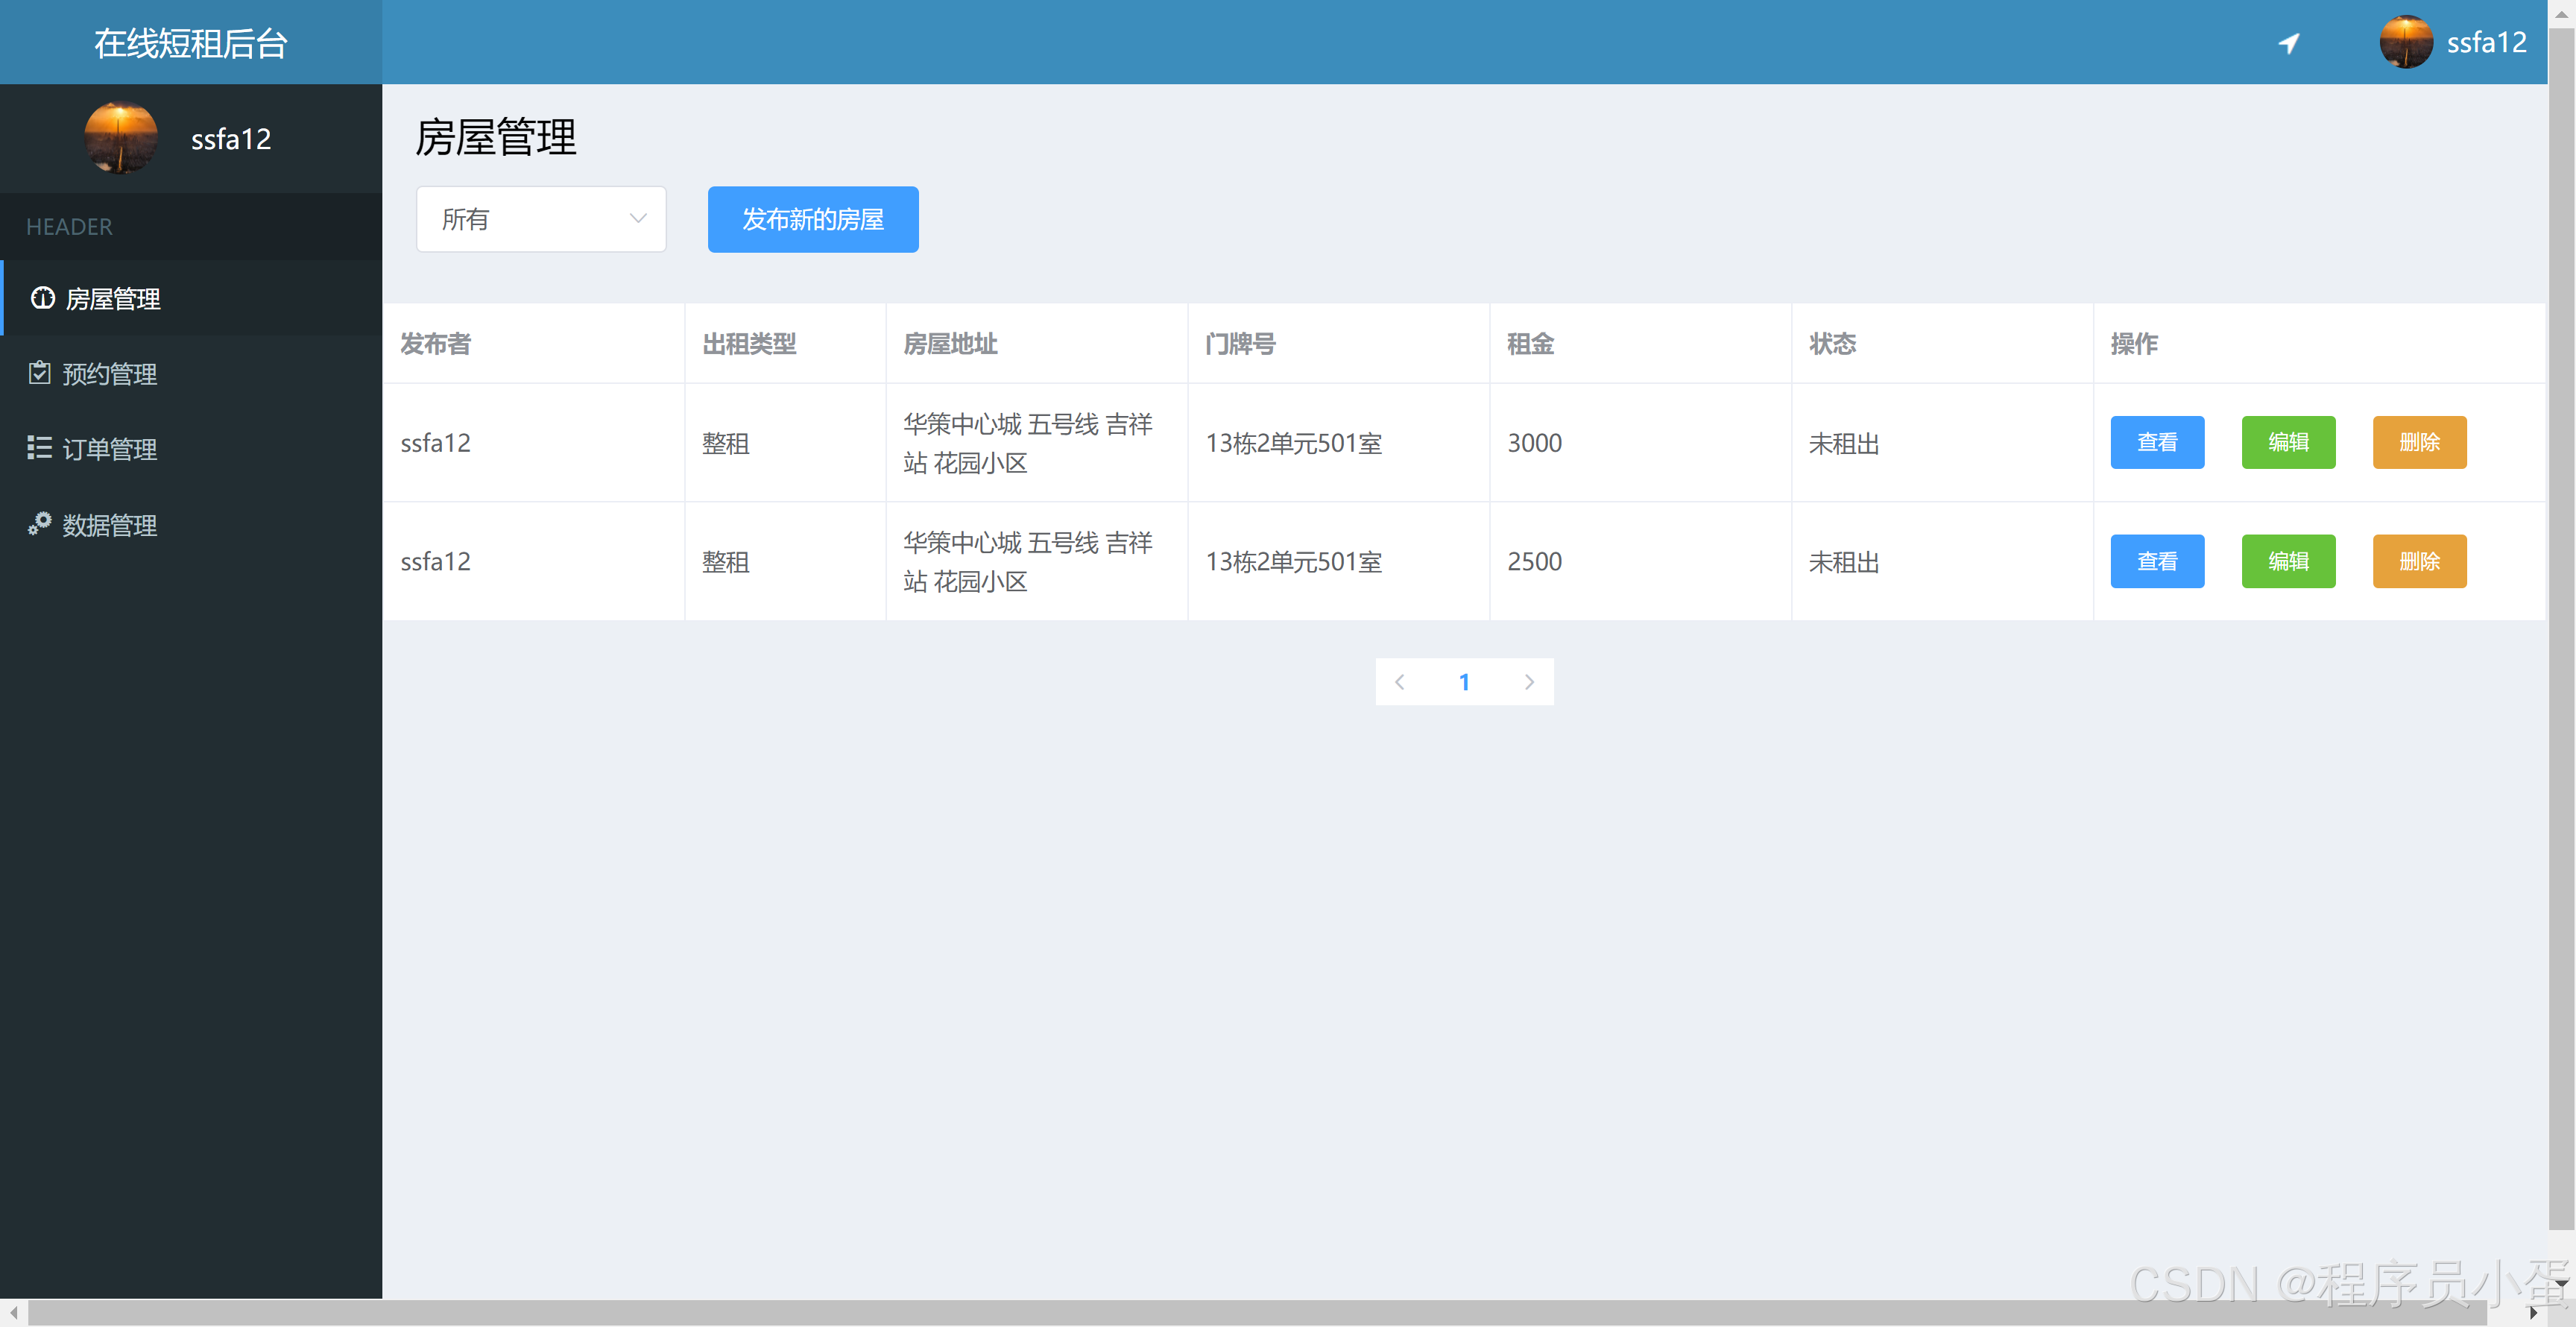Open 房屋管理 menu item
Viewport: 2576px width, 1327px height.
pos(191,298)
